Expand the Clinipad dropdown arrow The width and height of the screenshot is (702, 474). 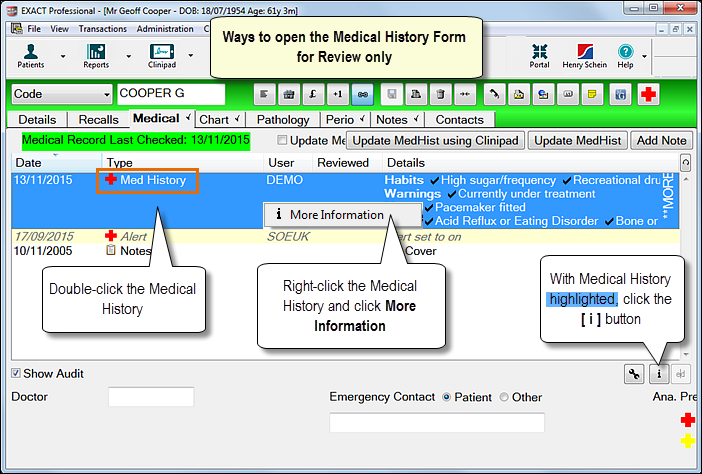pos(191,56)
